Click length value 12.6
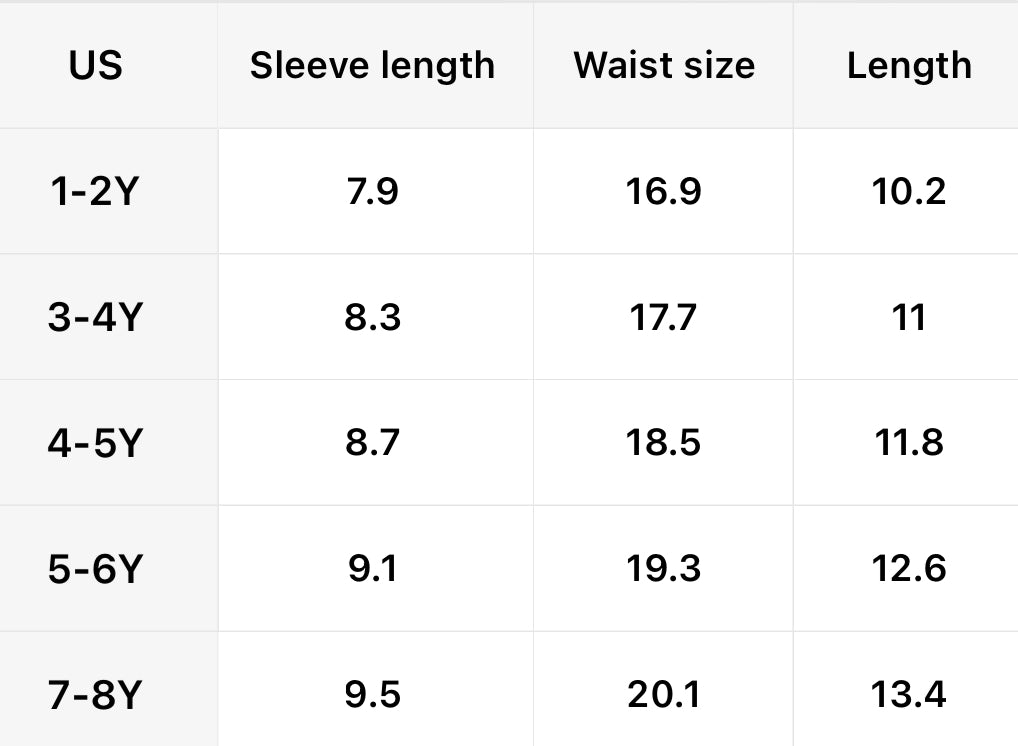Viewport: 1018px width, 746px height. (x=909, y=569)
